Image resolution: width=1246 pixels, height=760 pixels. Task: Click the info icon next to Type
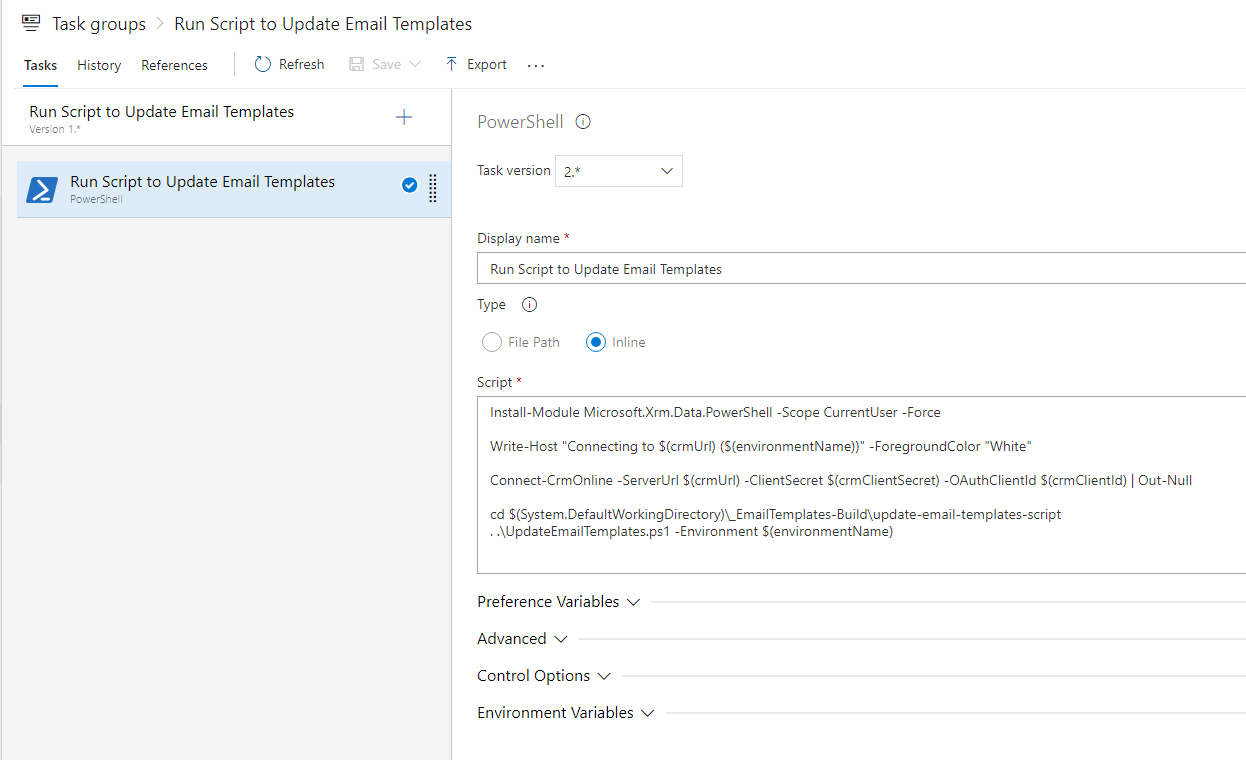(x=530, y=305)
